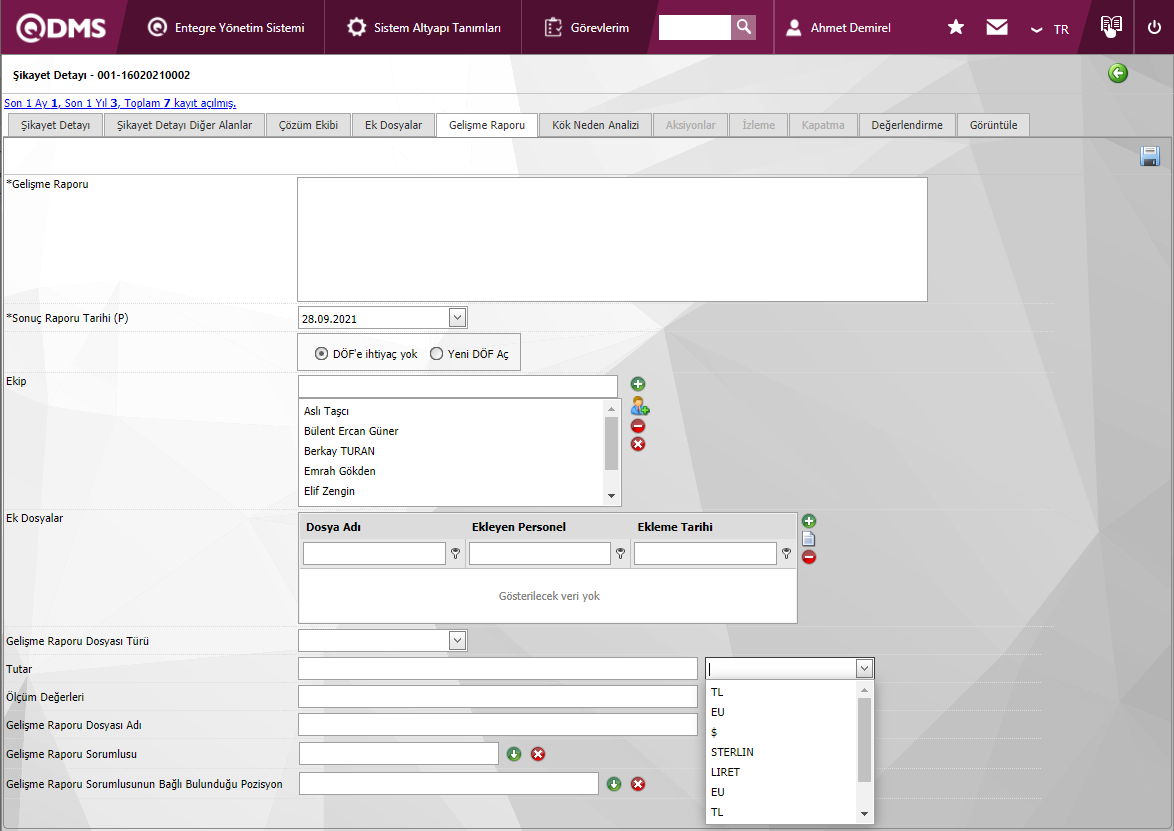This screenshot has width=1174, height=831.
Task: Select the DÖF'e ihtiyaç yok radio option
Action: click(321, 354)
